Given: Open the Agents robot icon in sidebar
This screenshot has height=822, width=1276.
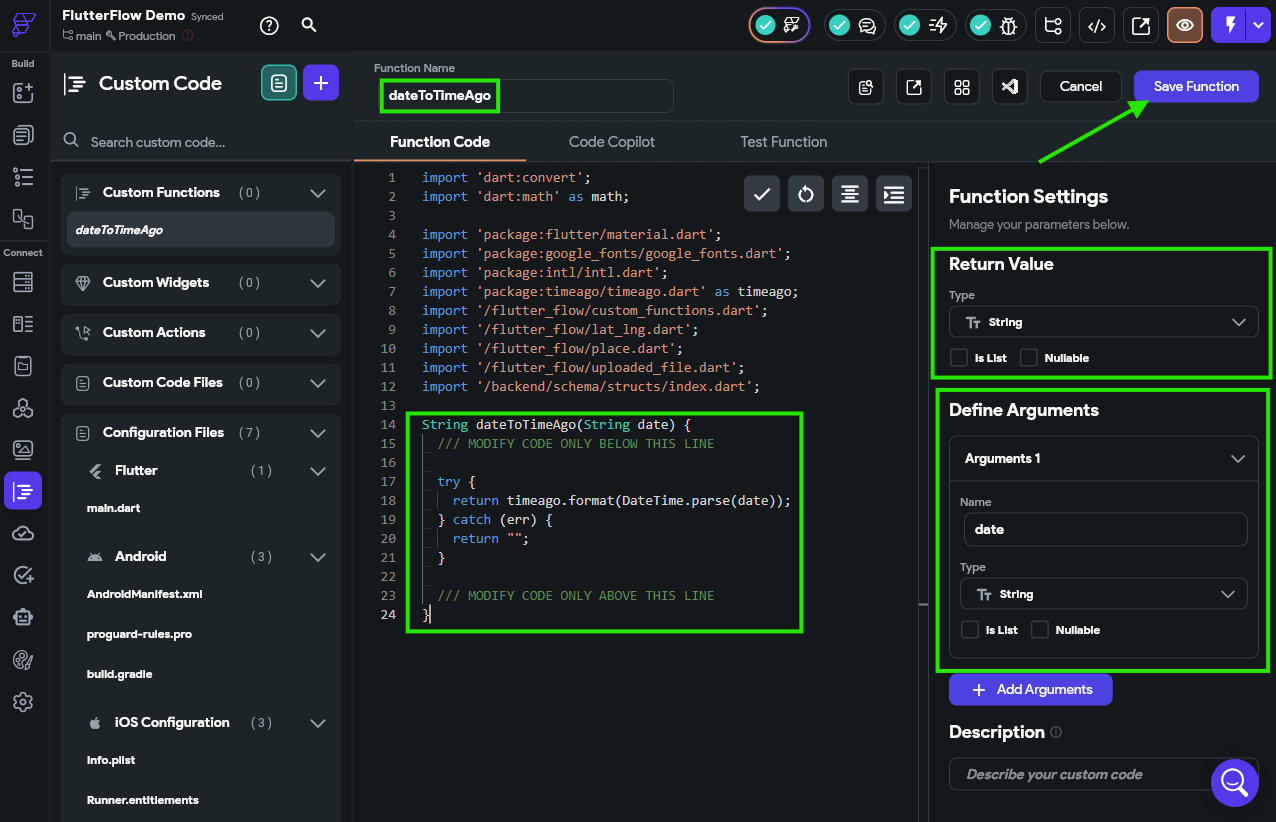Looking at the screenshot, I should pyautogui.click(x=23, y=617).
